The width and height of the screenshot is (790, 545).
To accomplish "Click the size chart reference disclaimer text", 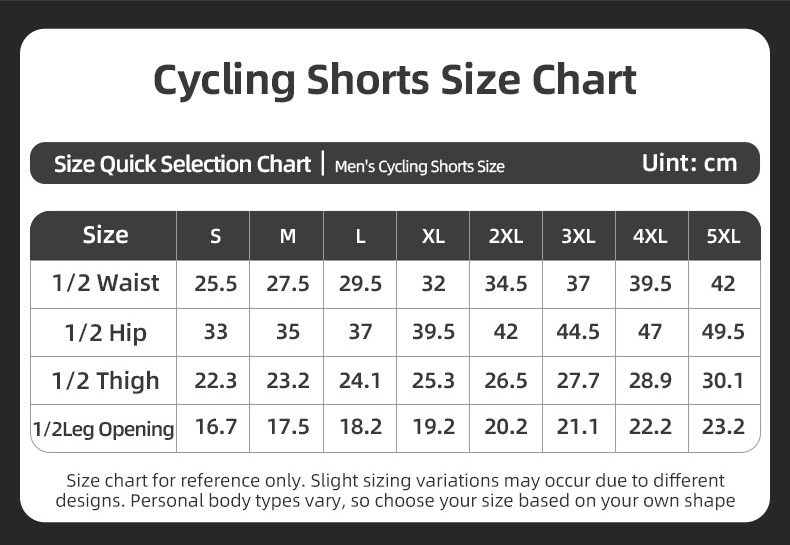I will coord(395,491).
